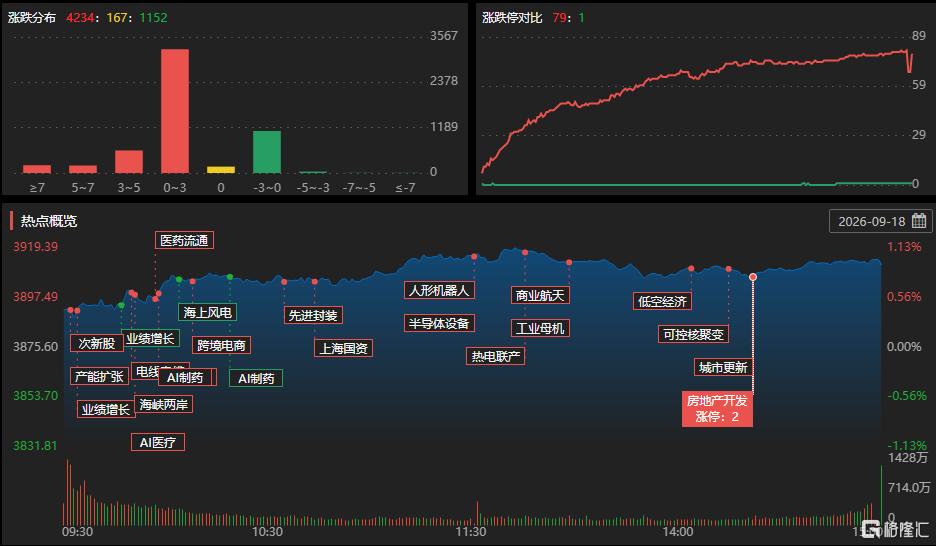The image size is (936, 546).
Task: Click the highlighted 房地产开发 涨停 tooltip
Action: (x=717, y=409)
